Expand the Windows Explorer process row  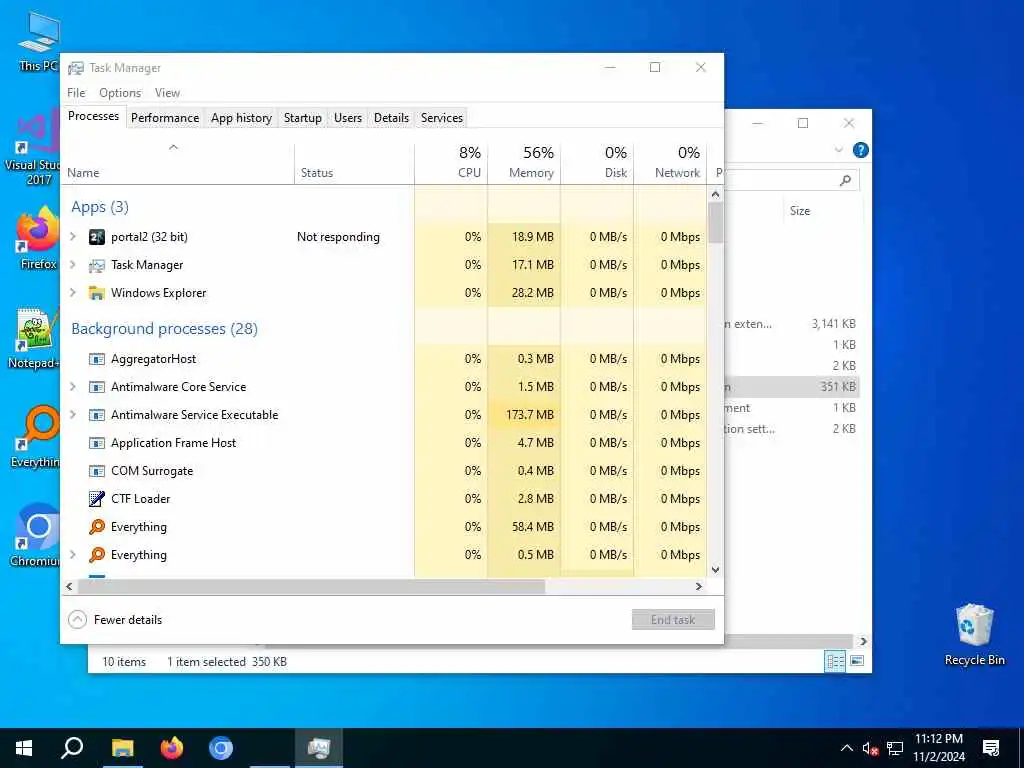(x=73, y=293)
